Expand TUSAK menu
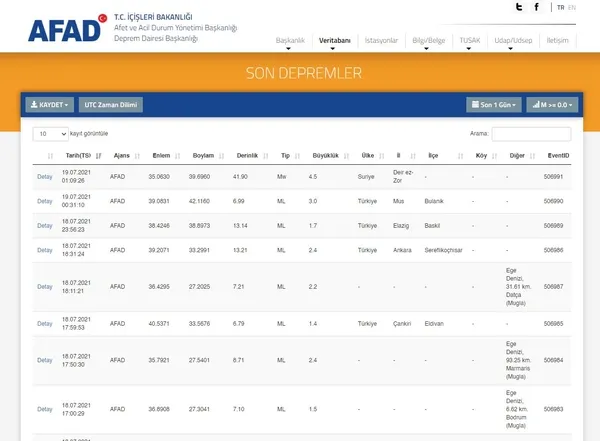600x441 pixels. [x=470, y=41]
